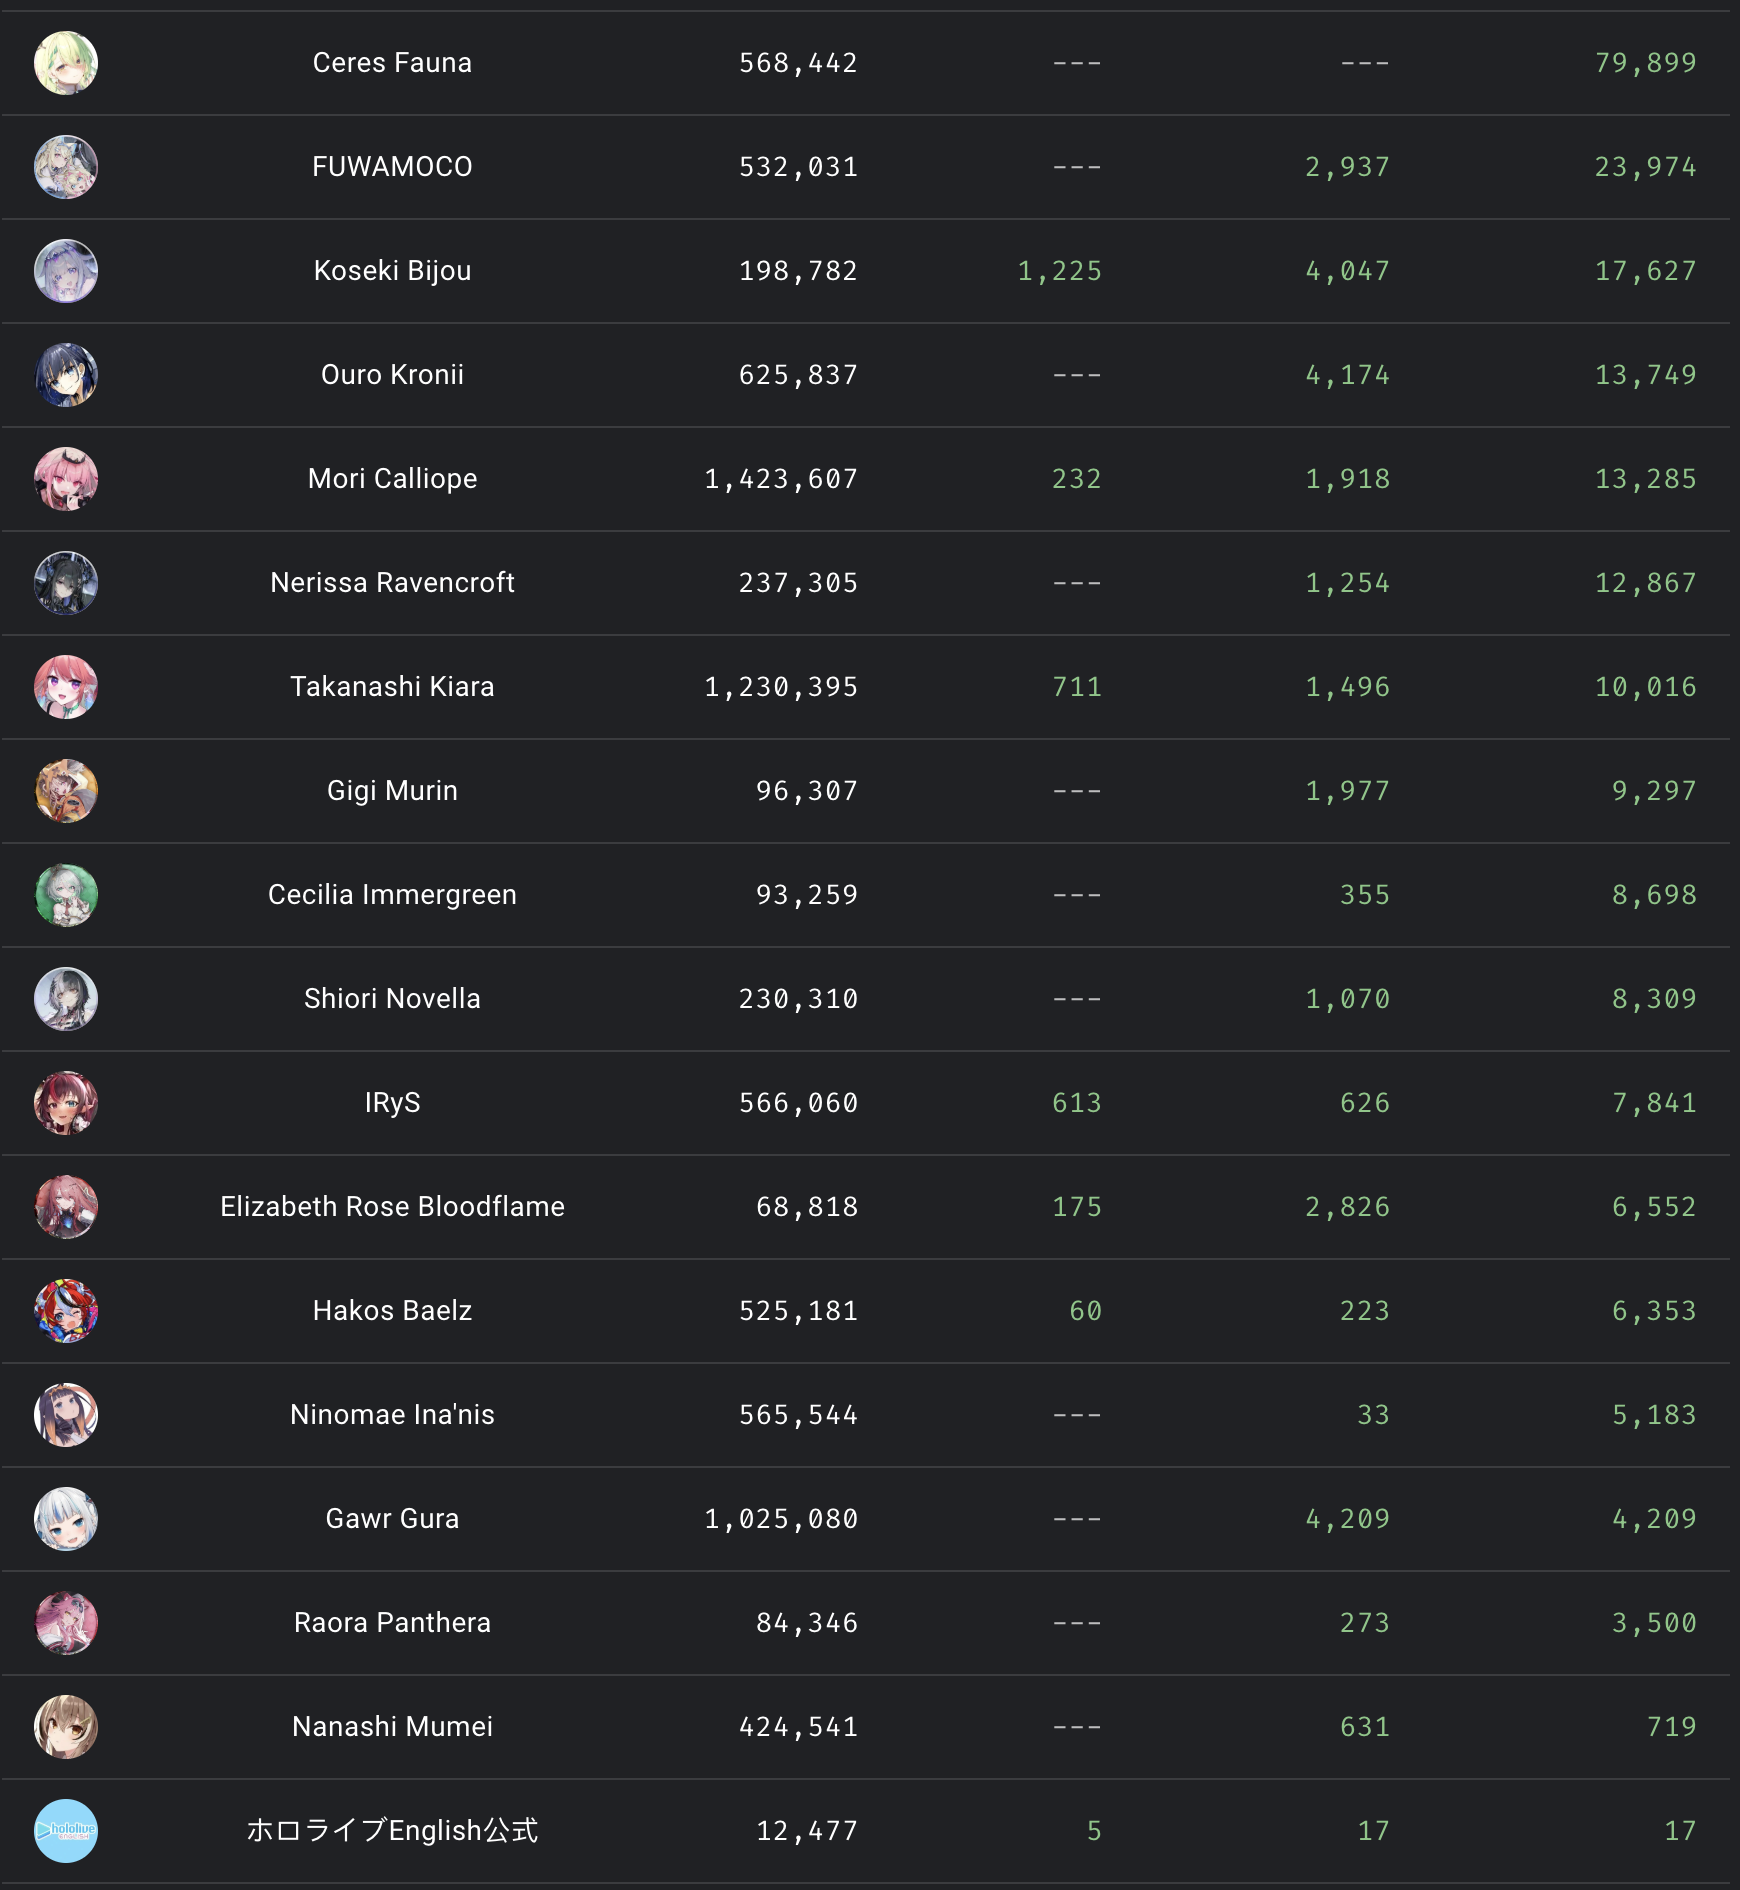Select Raora Panthera's name in the table

pos(392,1623)
